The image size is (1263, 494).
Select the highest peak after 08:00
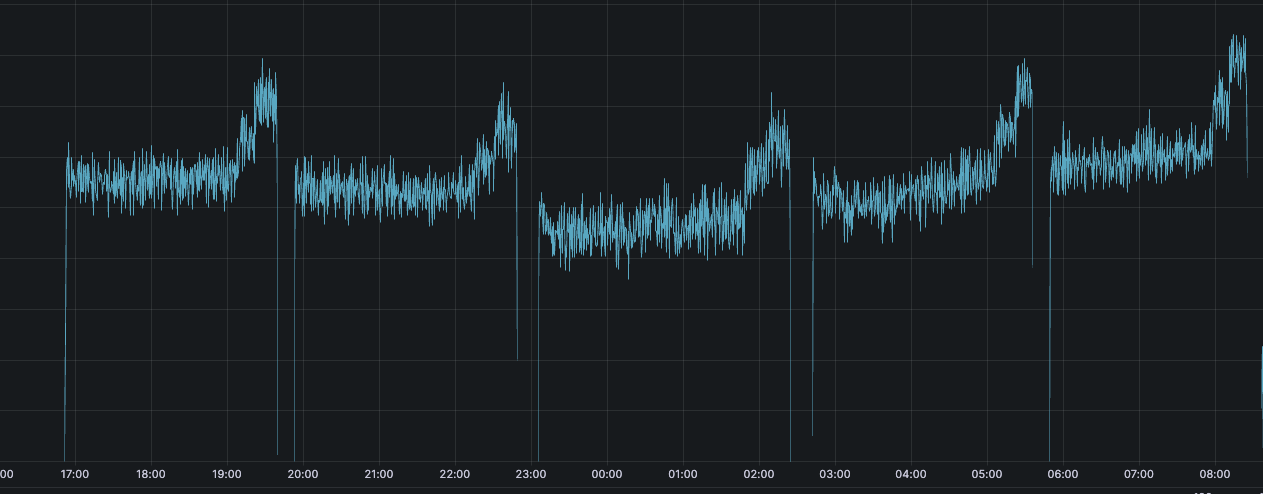coord(1234,36)
